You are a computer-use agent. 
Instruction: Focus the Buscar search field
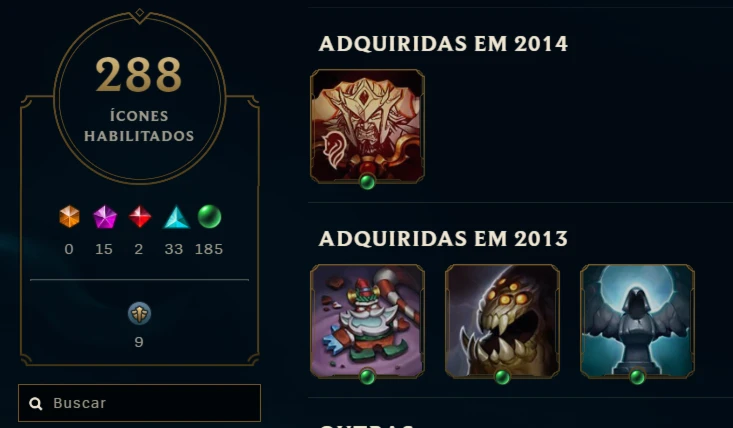139,403
